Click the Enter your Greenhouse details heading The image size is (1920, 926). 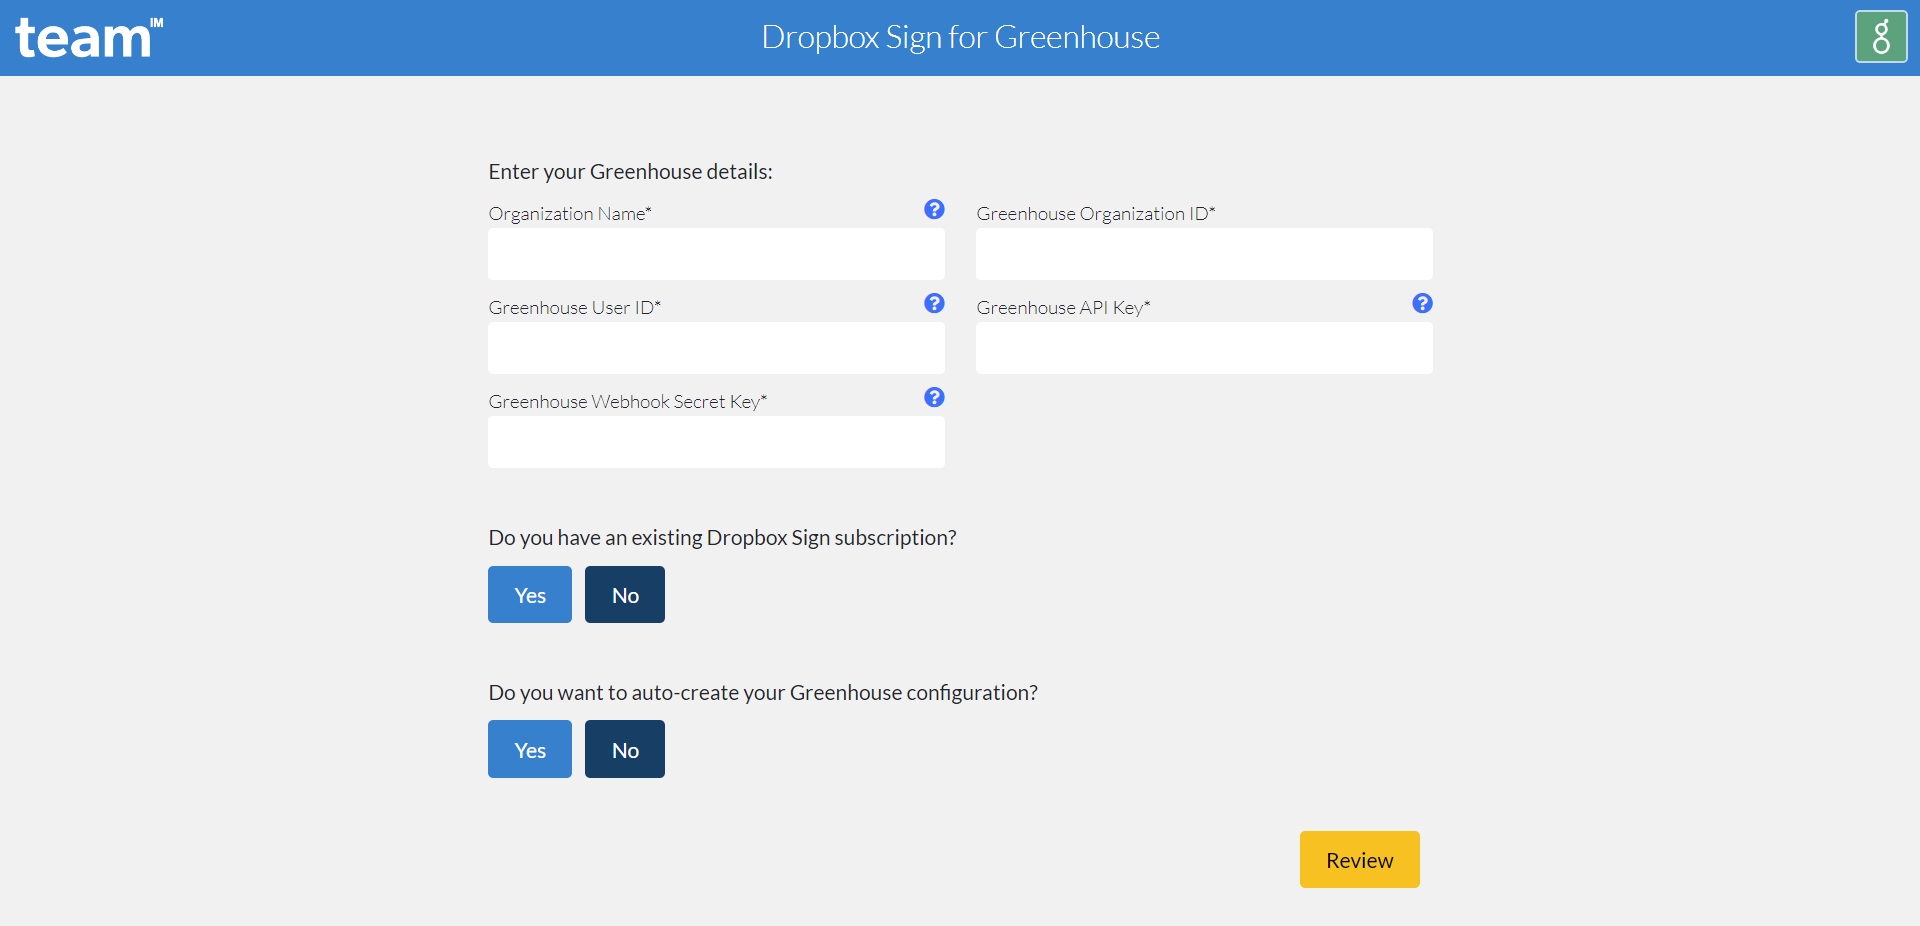(630, 171)
